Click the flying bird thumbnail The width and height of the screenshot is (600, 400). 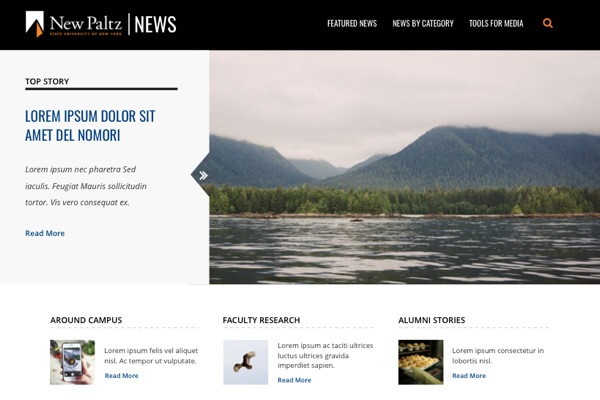[x=246, y=362]
